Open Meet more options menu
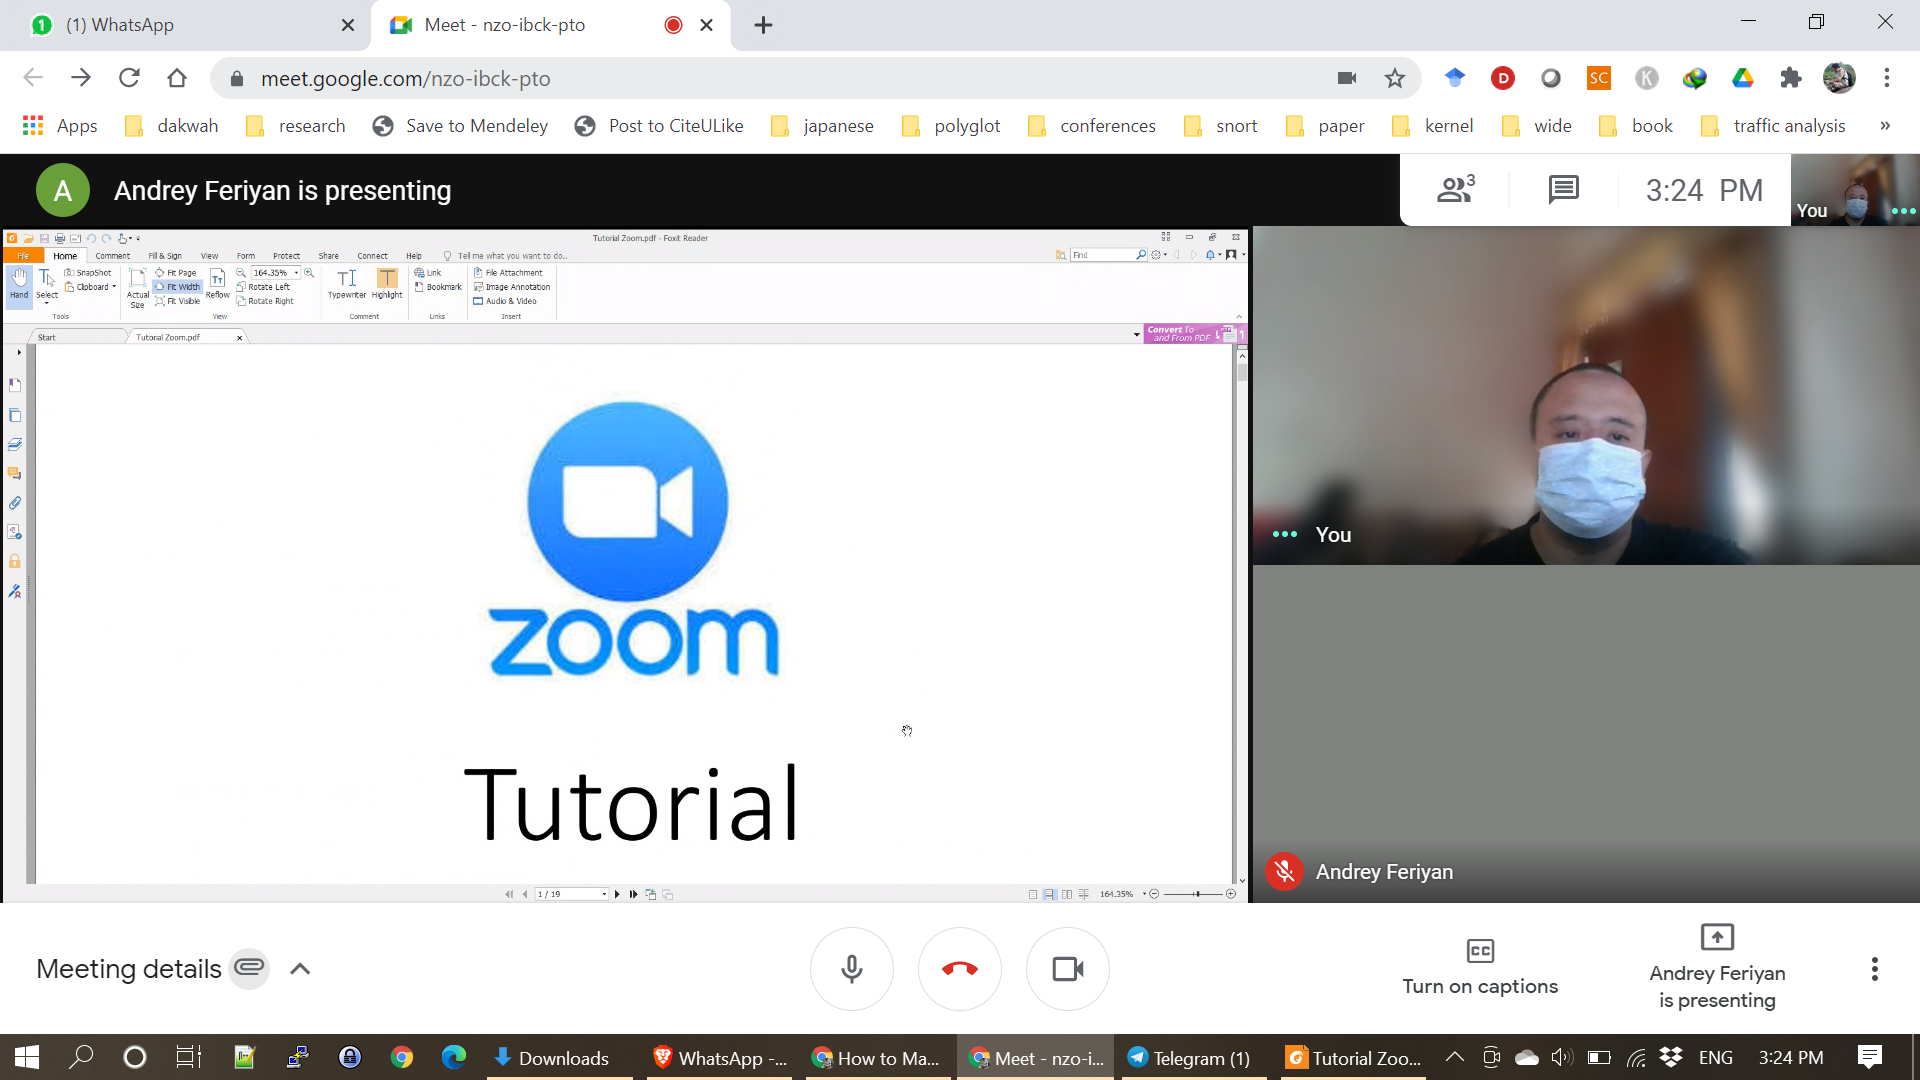1920x1080 pixels. 1874,969
